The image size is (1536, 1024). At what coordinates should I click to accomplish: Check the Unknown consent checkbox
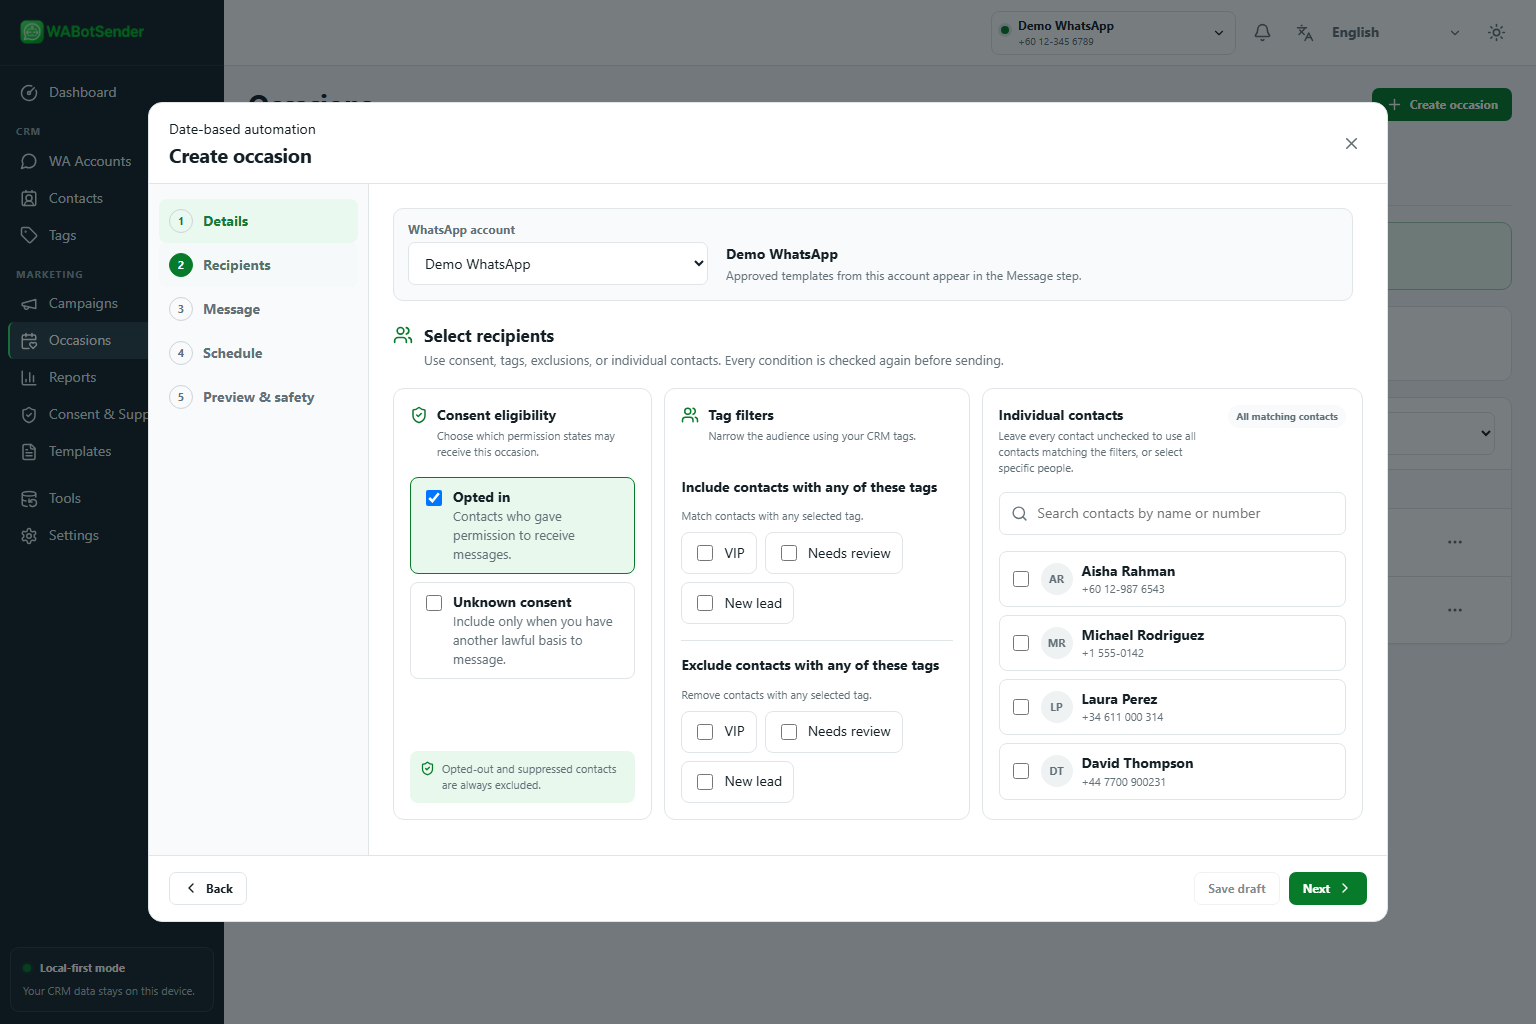tap(434, 603)
